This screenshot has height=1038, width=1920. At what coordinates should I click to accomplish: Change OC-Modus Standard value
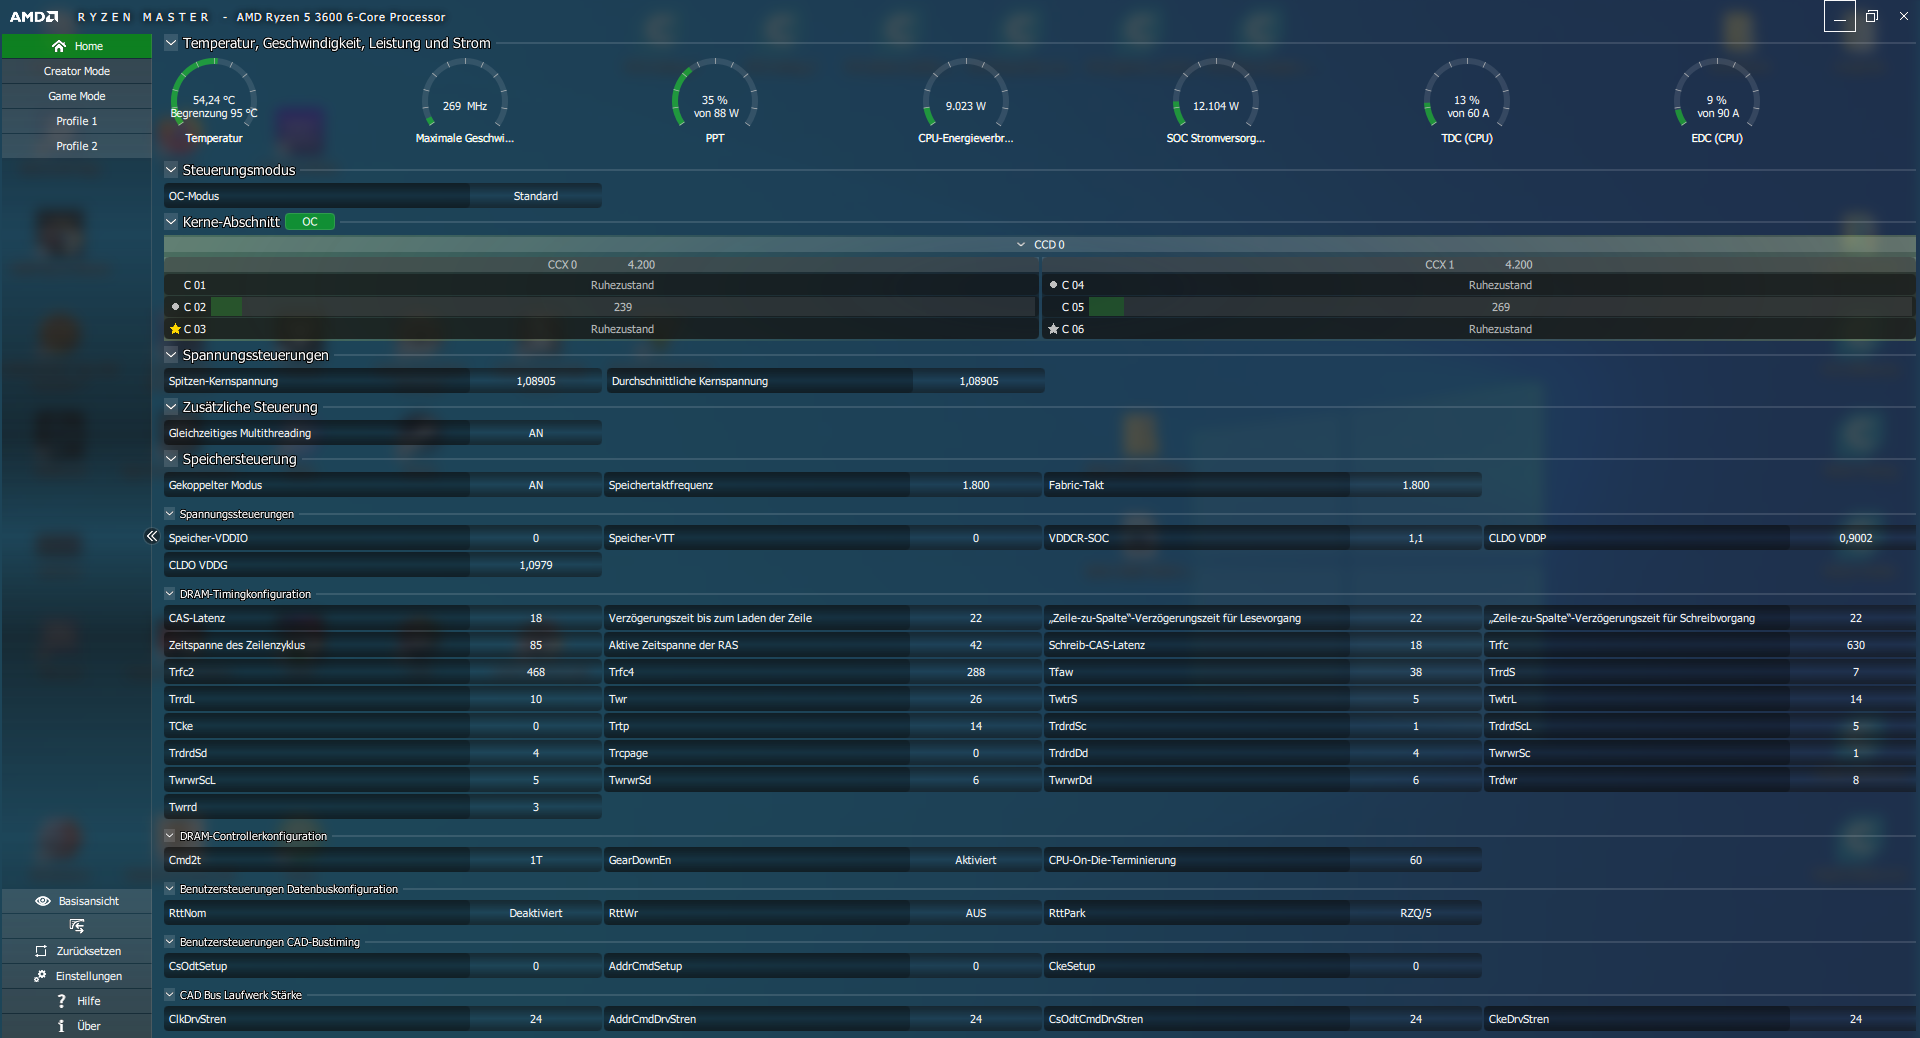(x=536, y=196)
